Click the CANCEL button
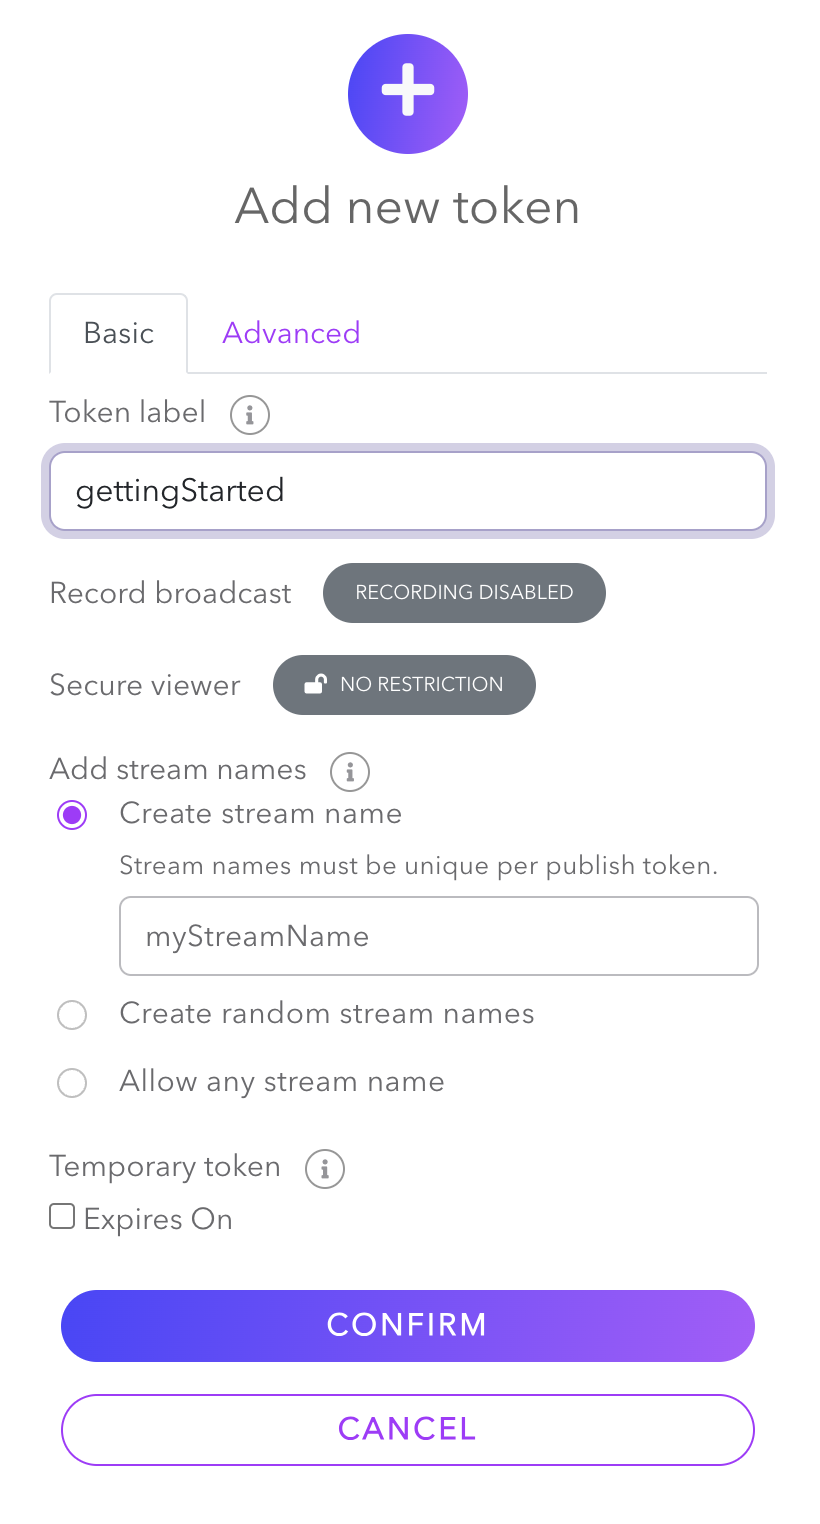Viewport: 820px width, 1524px height. (x=408, y=1429)
